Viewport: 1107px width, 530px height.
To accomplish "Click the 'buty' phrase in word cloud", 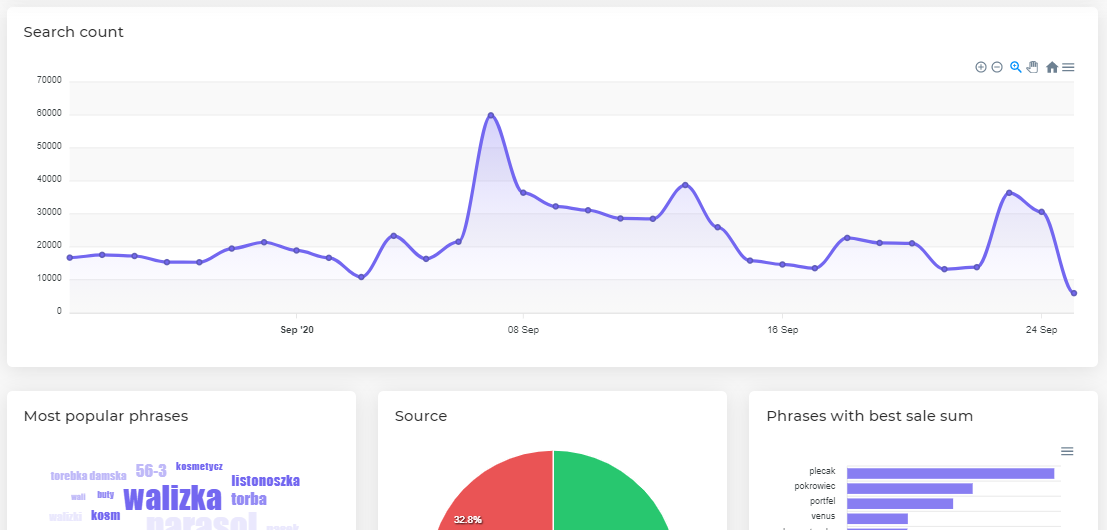I will click(x=106, y=495).
